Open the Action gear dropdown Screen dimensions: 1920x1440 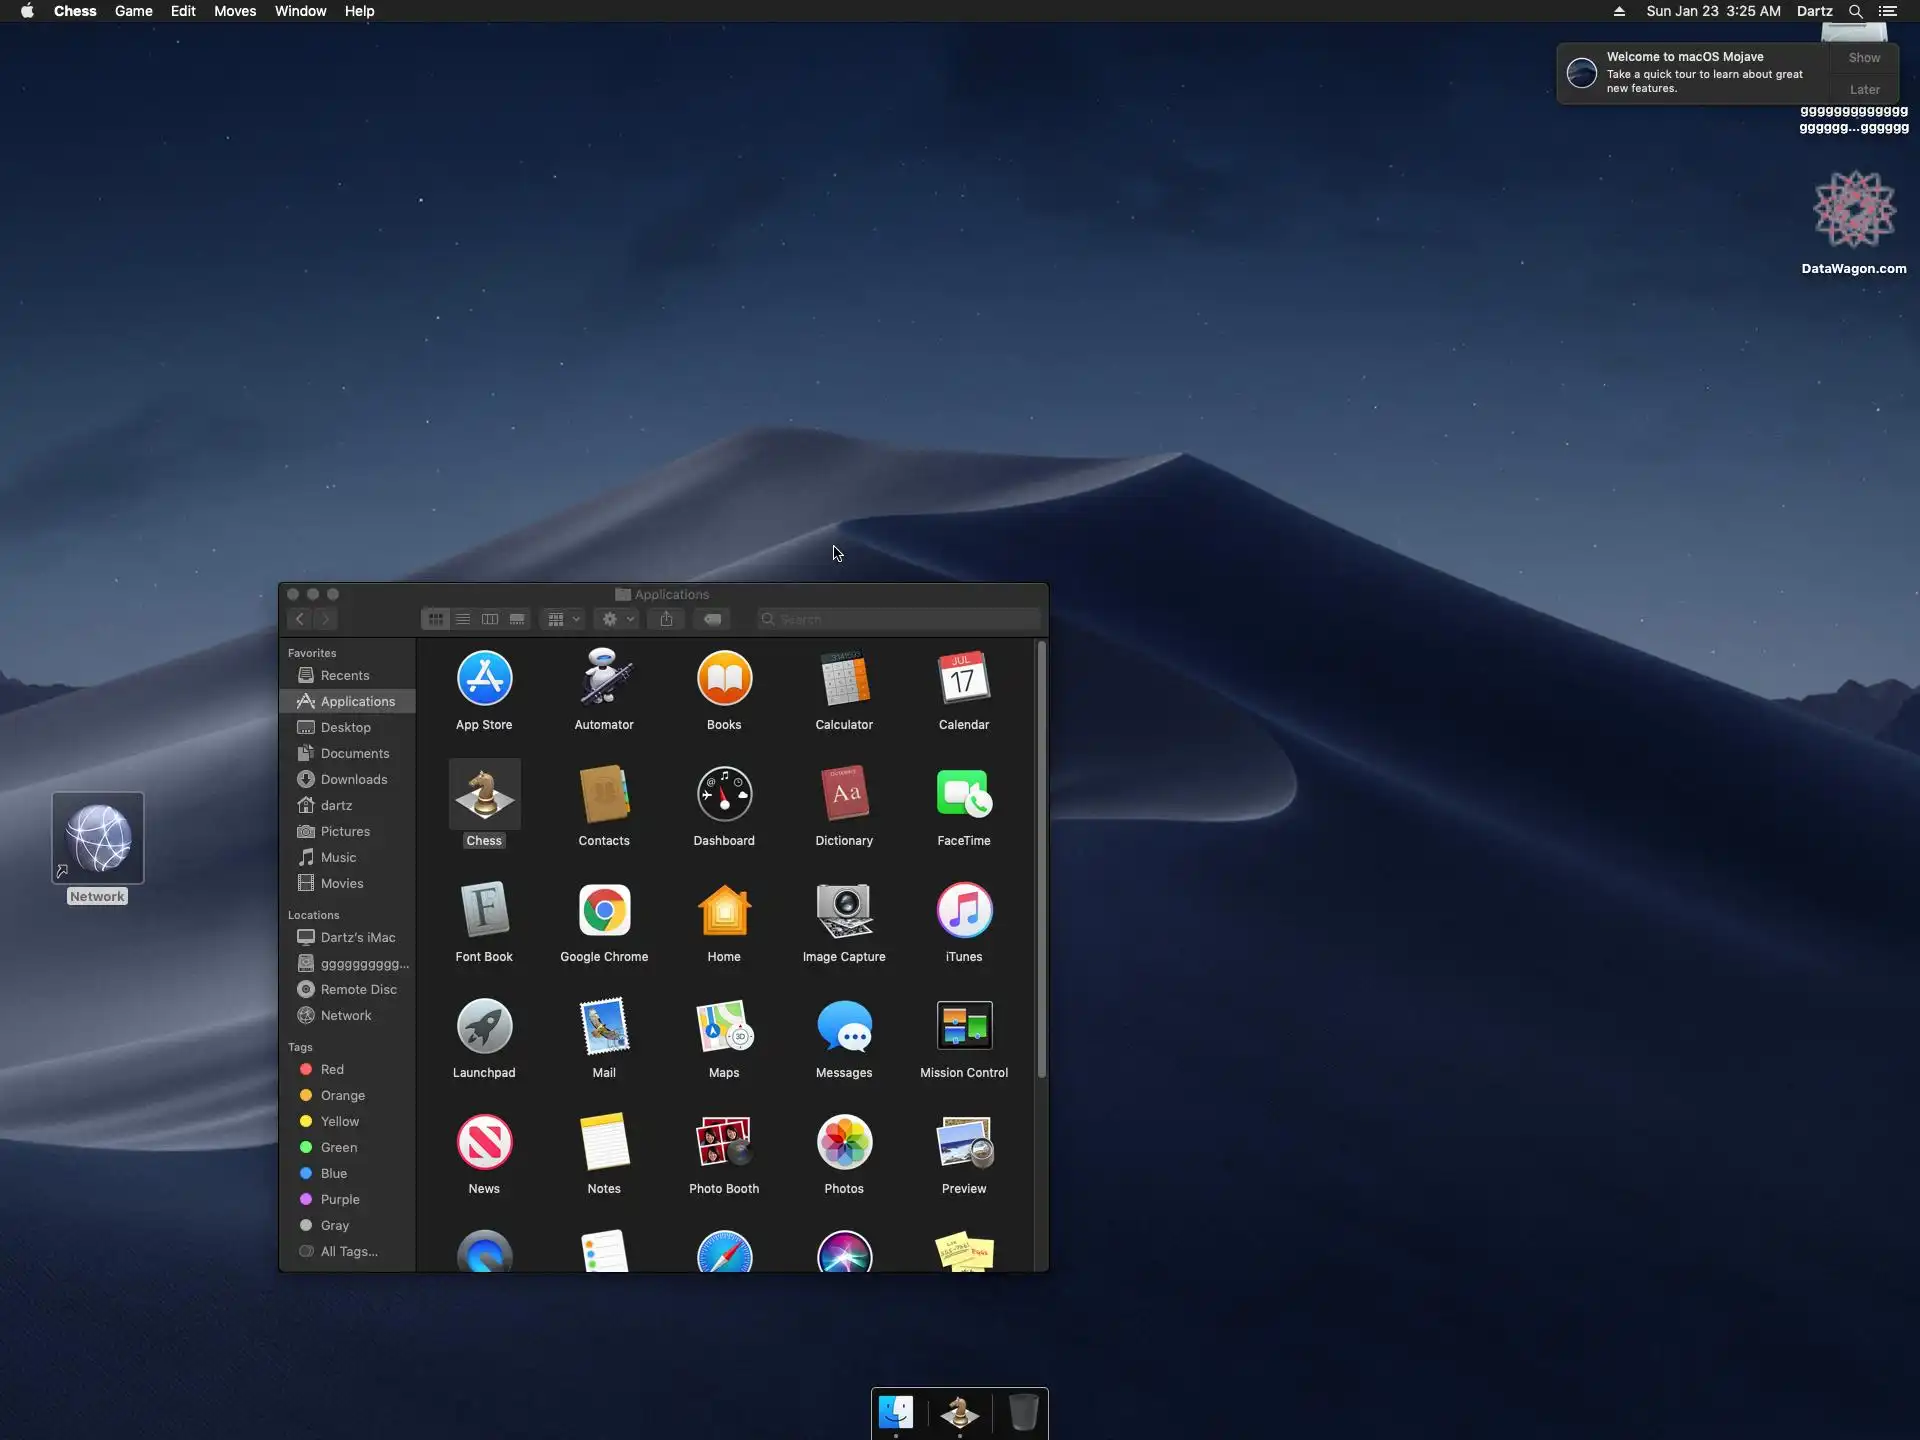pos(616,619)
